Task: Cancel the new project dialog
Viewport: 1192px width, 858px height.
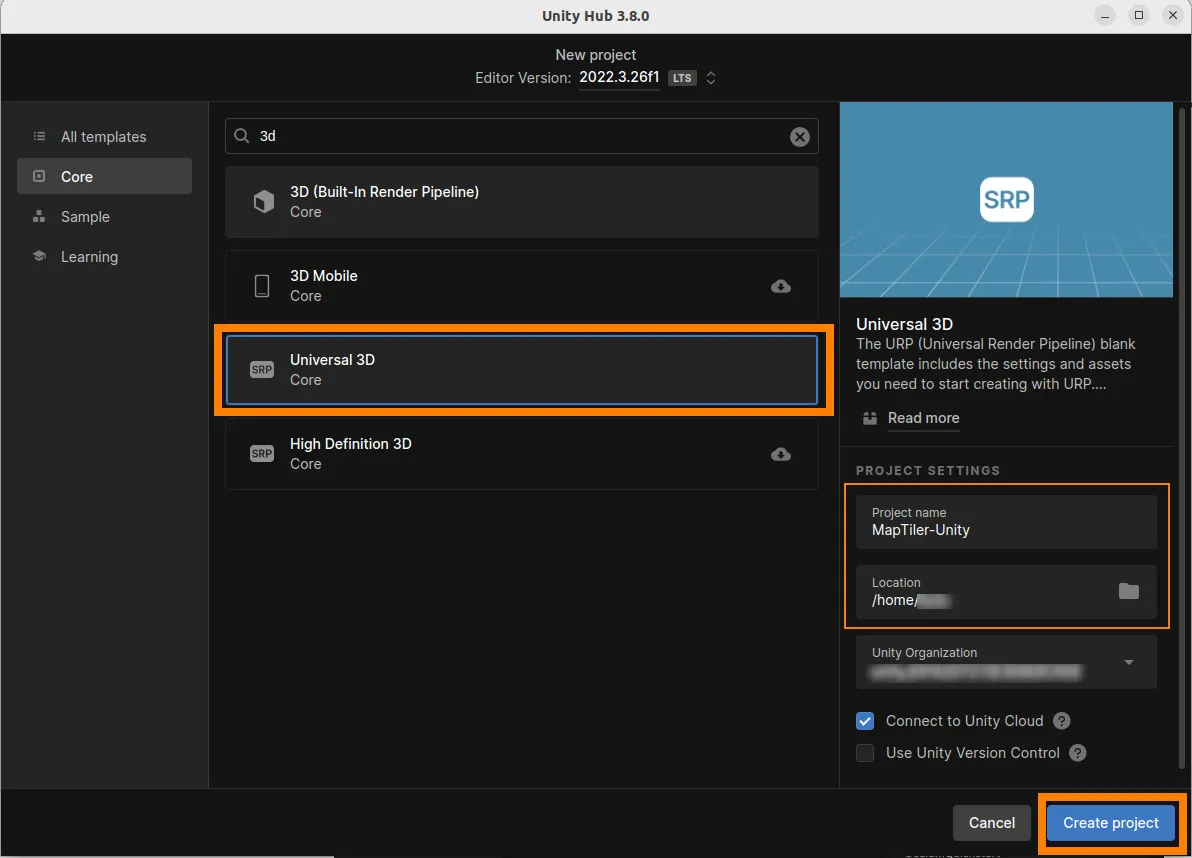Action: click(x=991, y=823)
